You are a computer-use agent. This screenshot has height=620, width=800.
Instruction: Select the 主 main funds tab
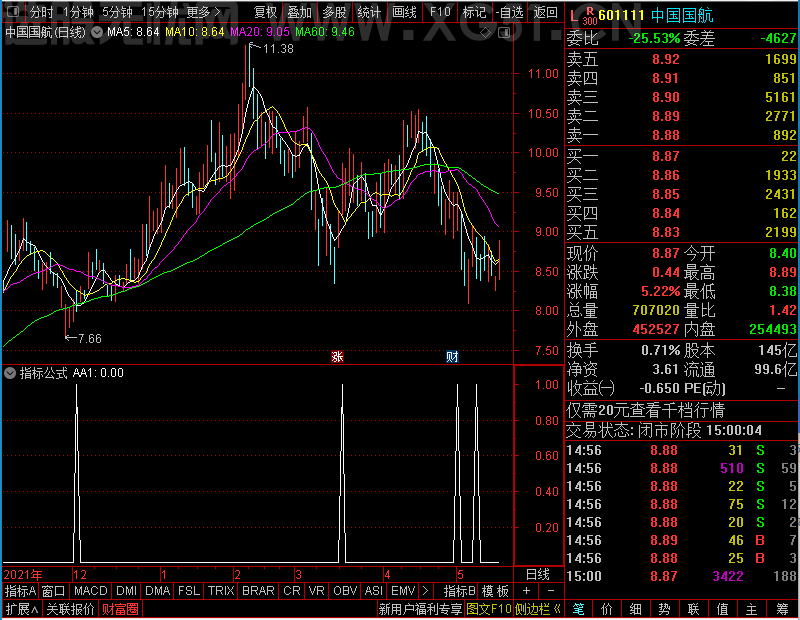[752, 609]
